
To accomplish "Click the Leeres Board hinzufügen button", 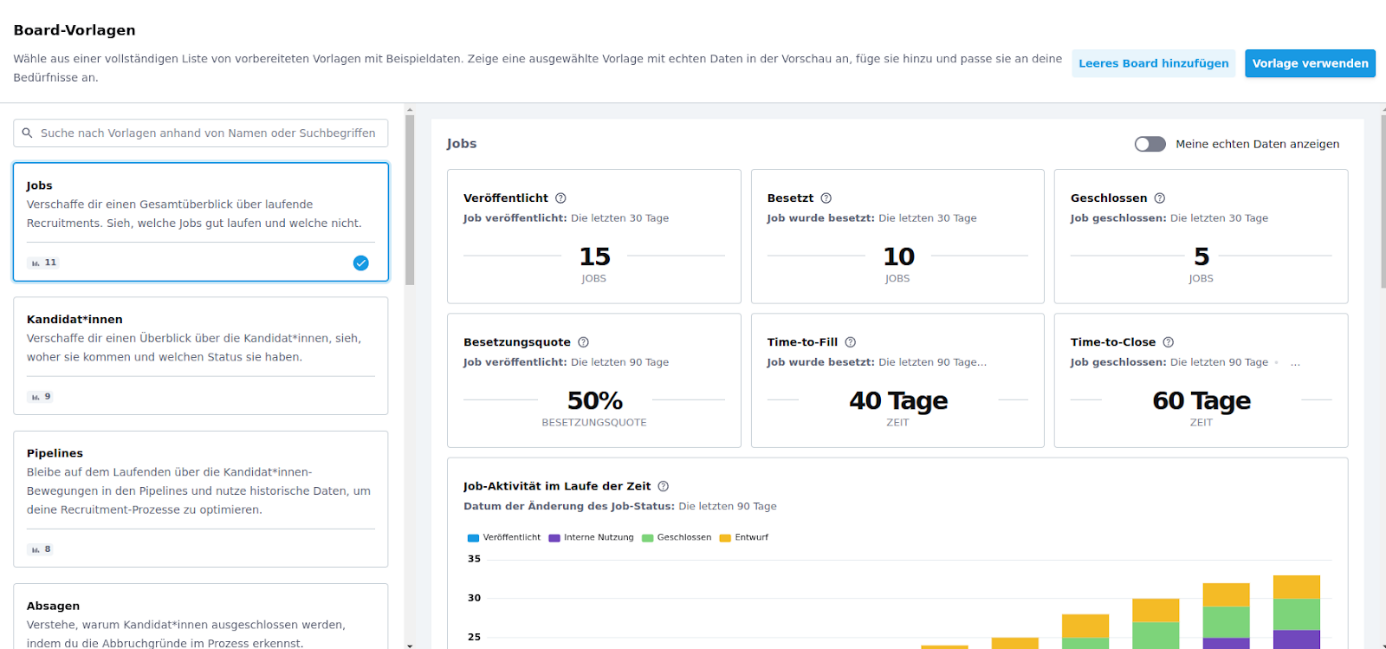I will pos(1154,62).
